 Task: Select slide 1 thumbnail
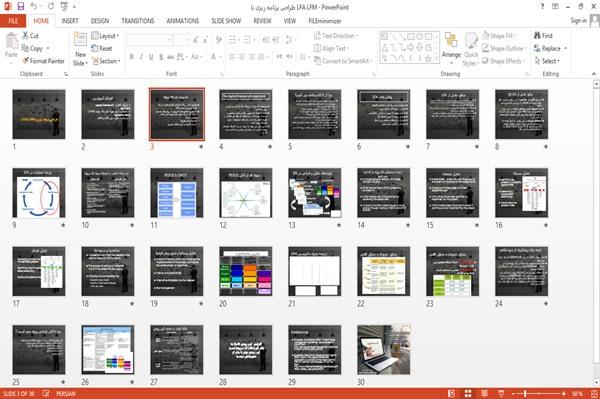pos(39,114)
